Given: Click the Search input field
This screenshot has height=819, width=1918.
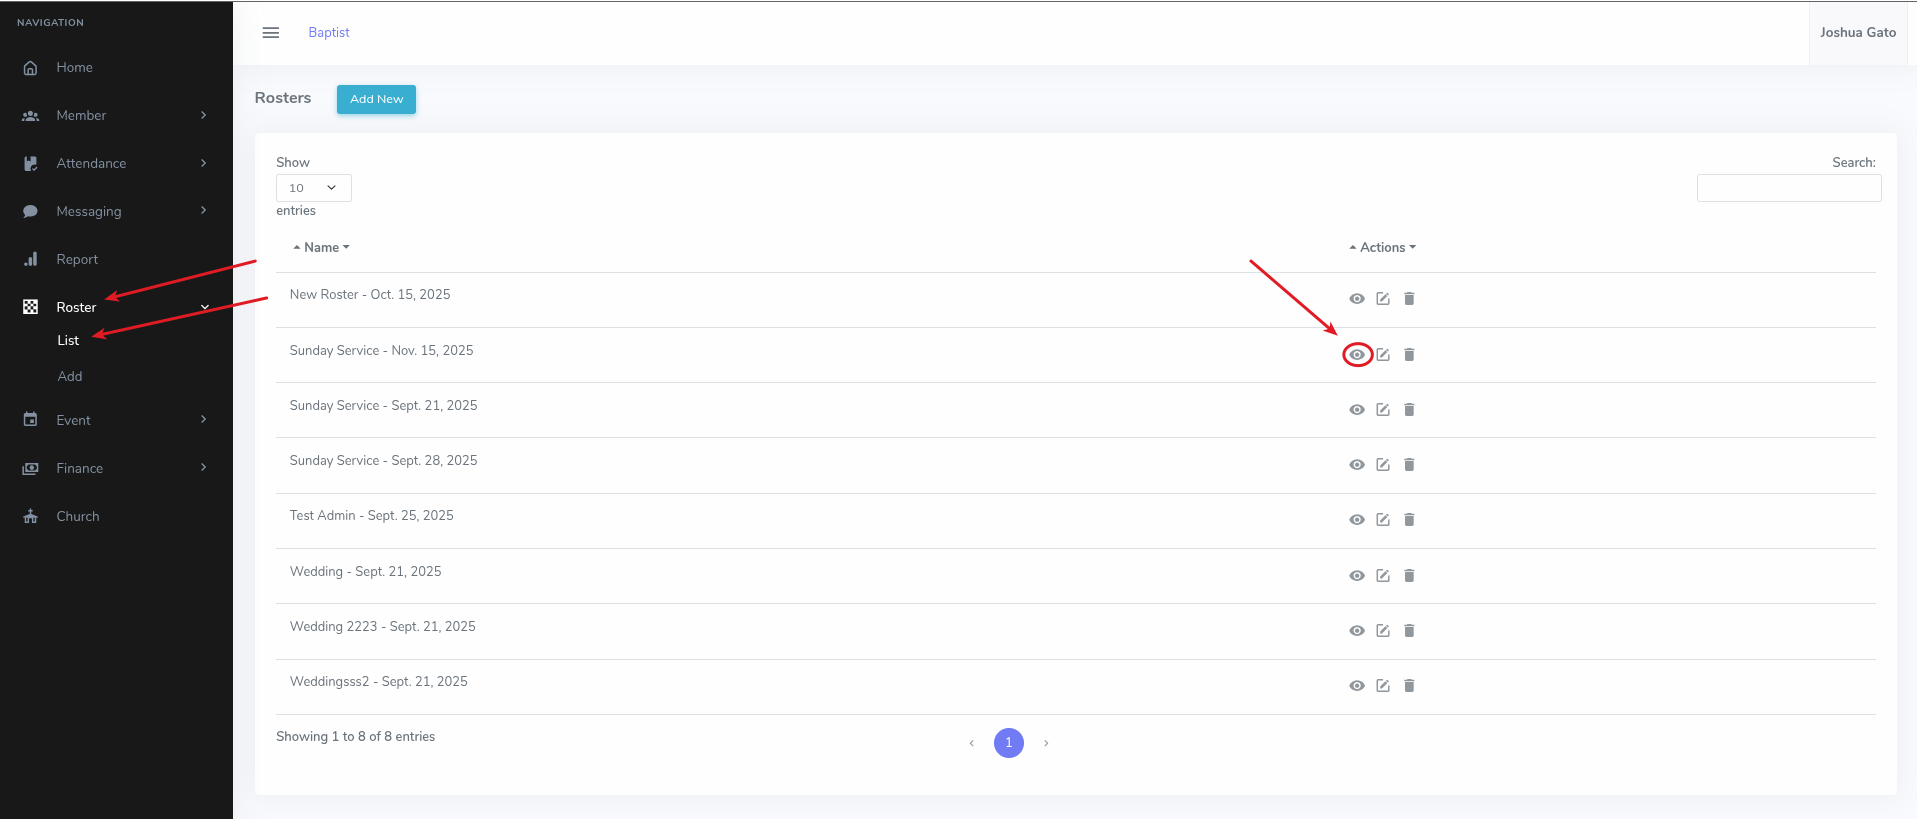Looking at the screenshot, I should (1788, 188).
